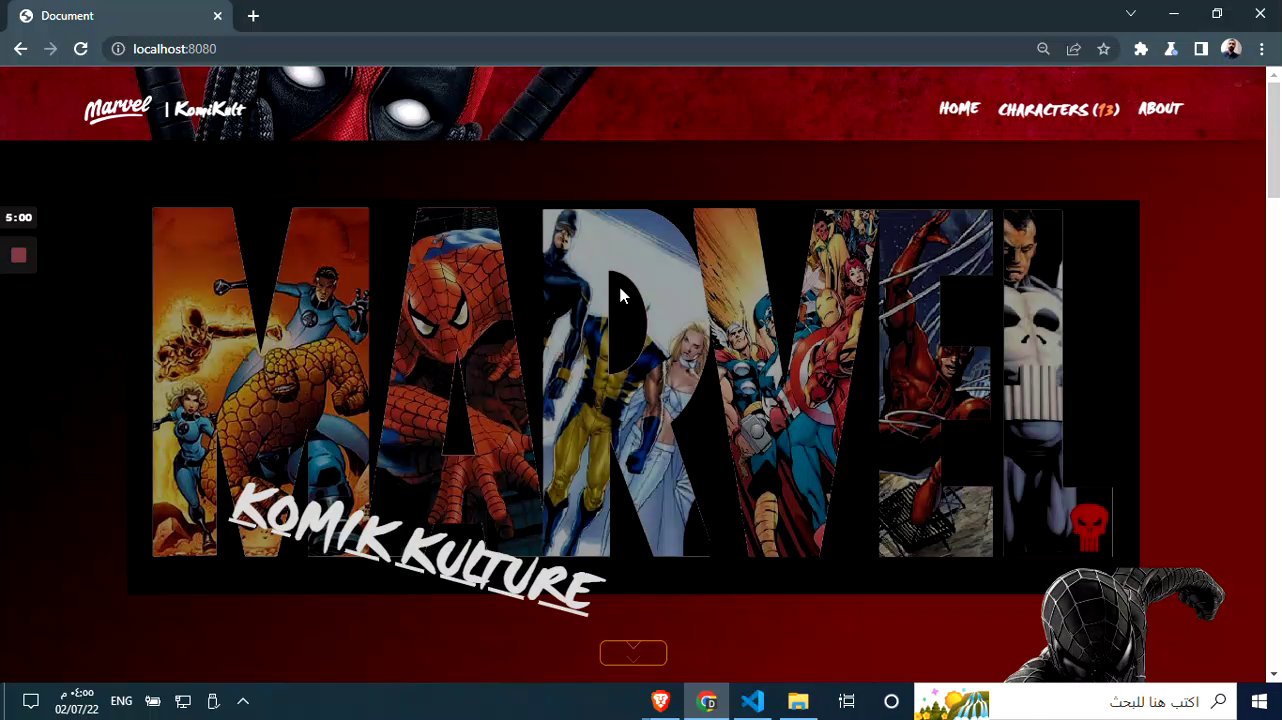Viewport: 1282px width, 720px height.
Task: Switch to Google Chrome on the taskbar
Action: click(707, 702)
